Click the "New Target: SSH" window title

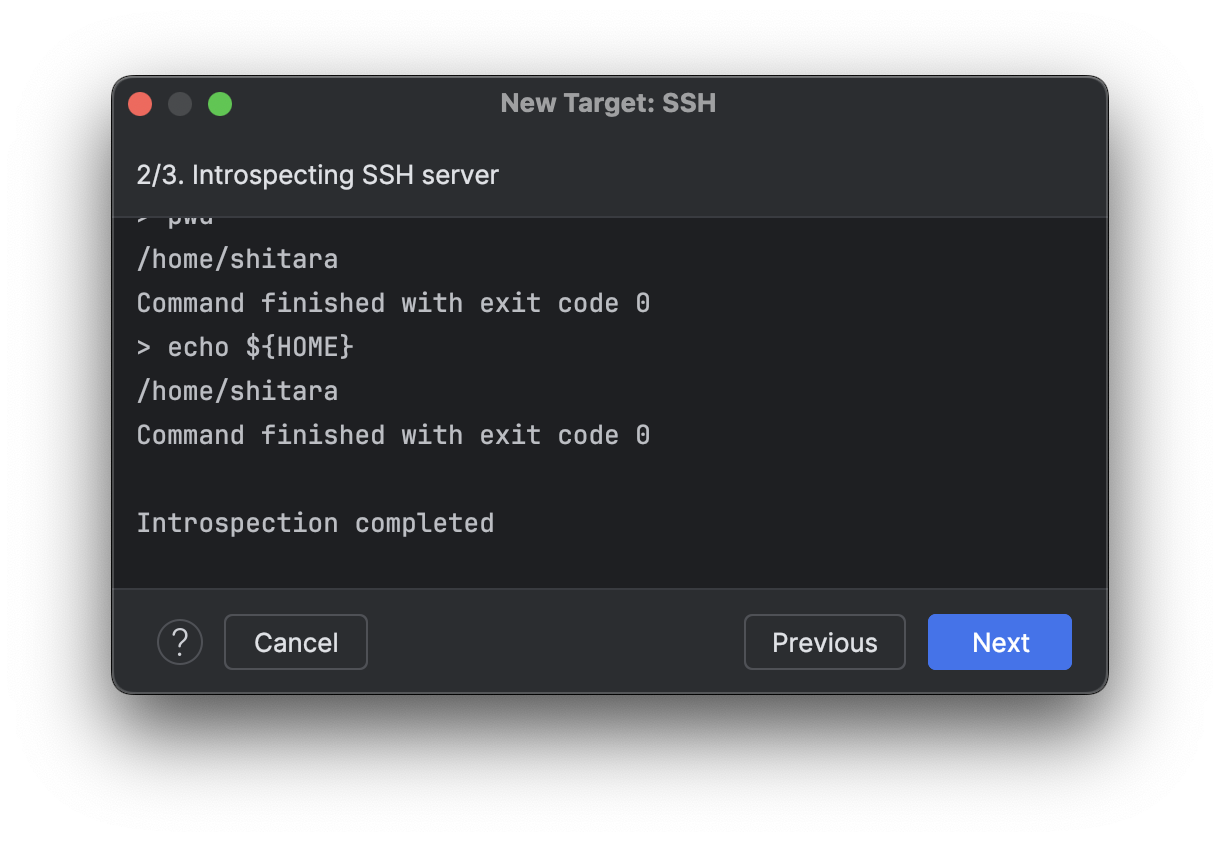point(608,103)
